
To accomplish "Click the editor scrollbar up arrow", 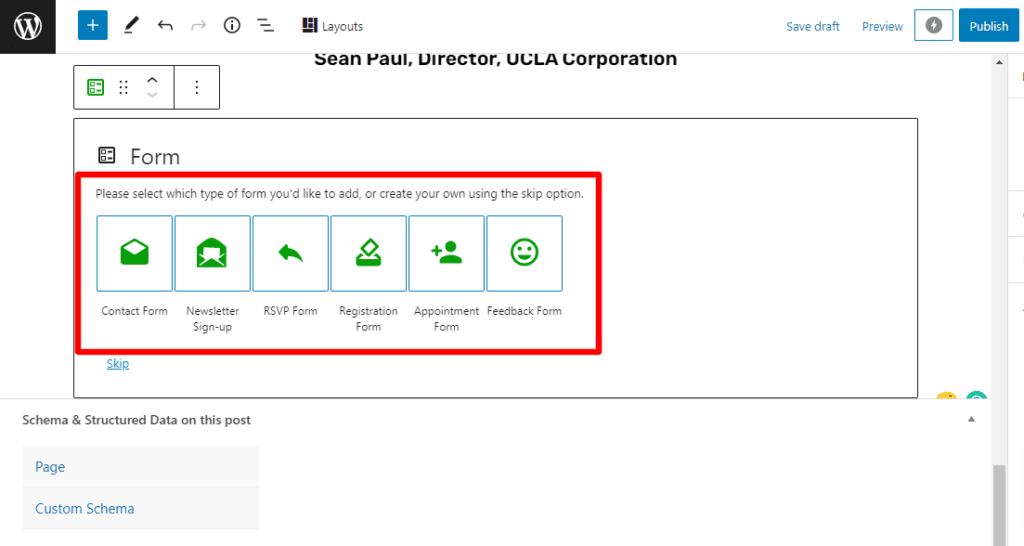I will (x=999, y=63).
